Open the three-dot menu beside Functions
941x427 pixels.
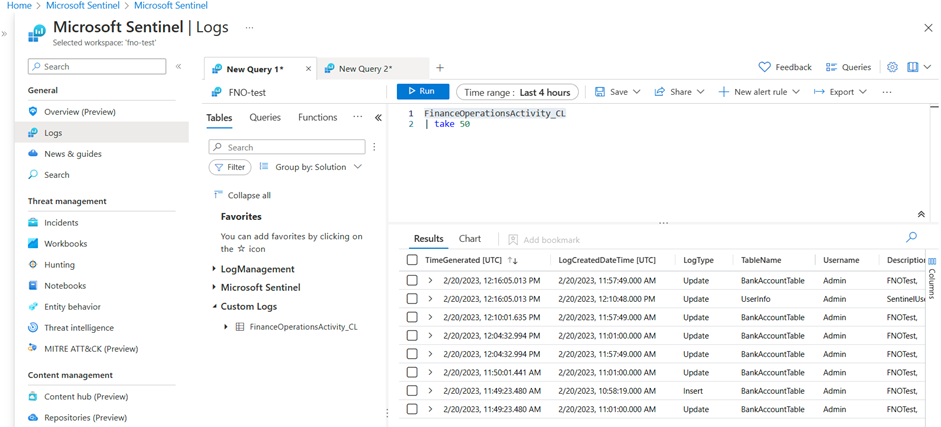[x=358, y=117]
